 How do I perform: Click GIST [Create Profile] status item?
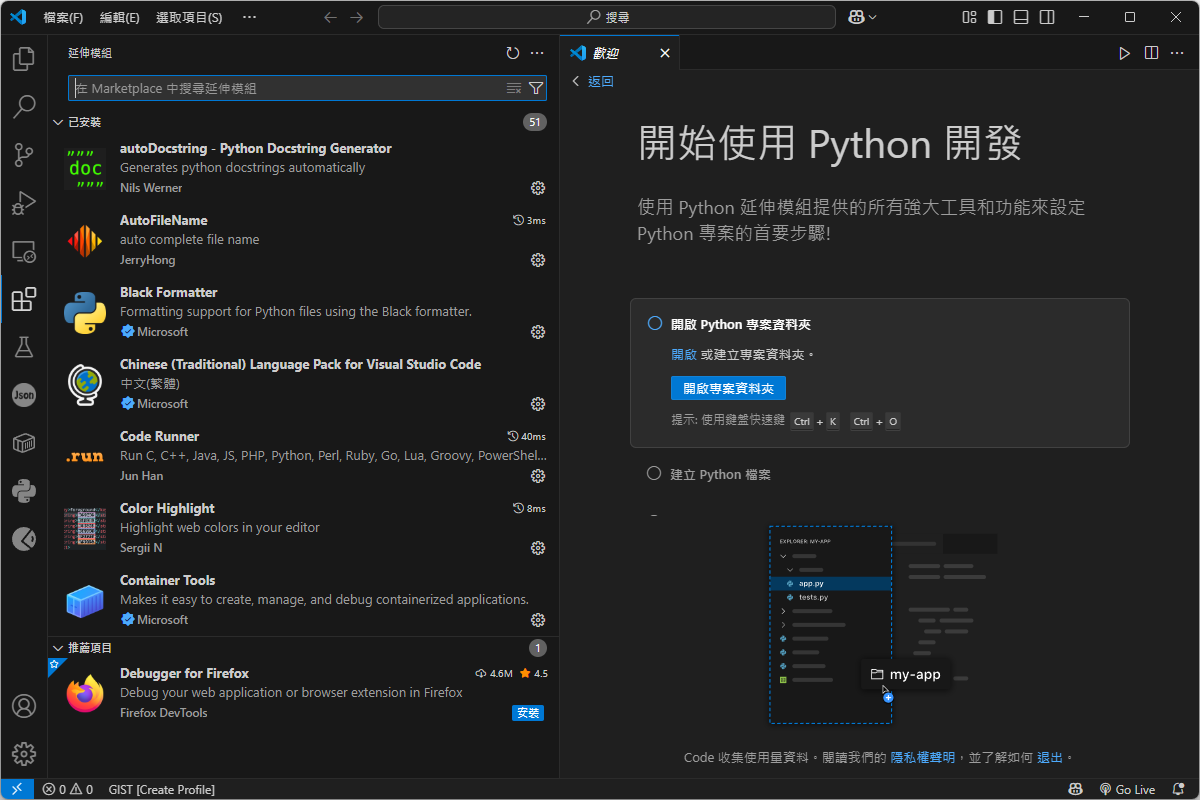point(162,789)
